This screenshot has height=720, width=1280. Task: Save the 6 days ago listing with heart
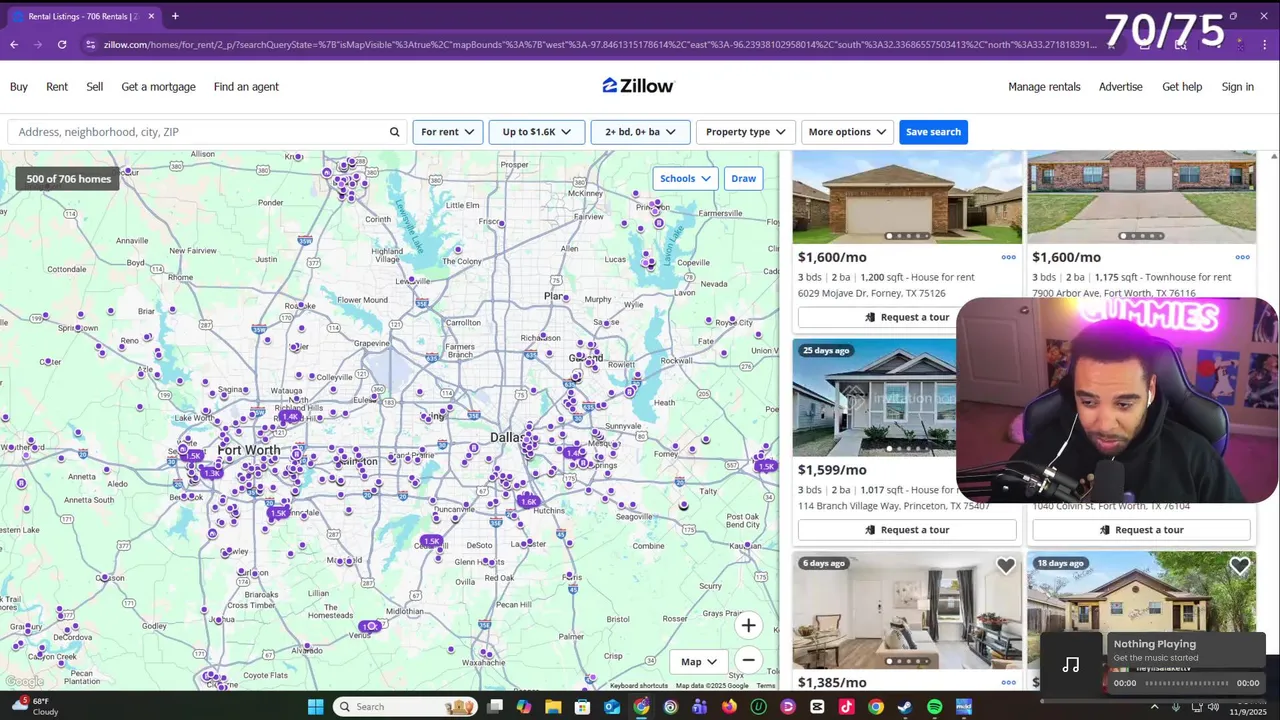pyautogui.click(x=1005, y=567)
